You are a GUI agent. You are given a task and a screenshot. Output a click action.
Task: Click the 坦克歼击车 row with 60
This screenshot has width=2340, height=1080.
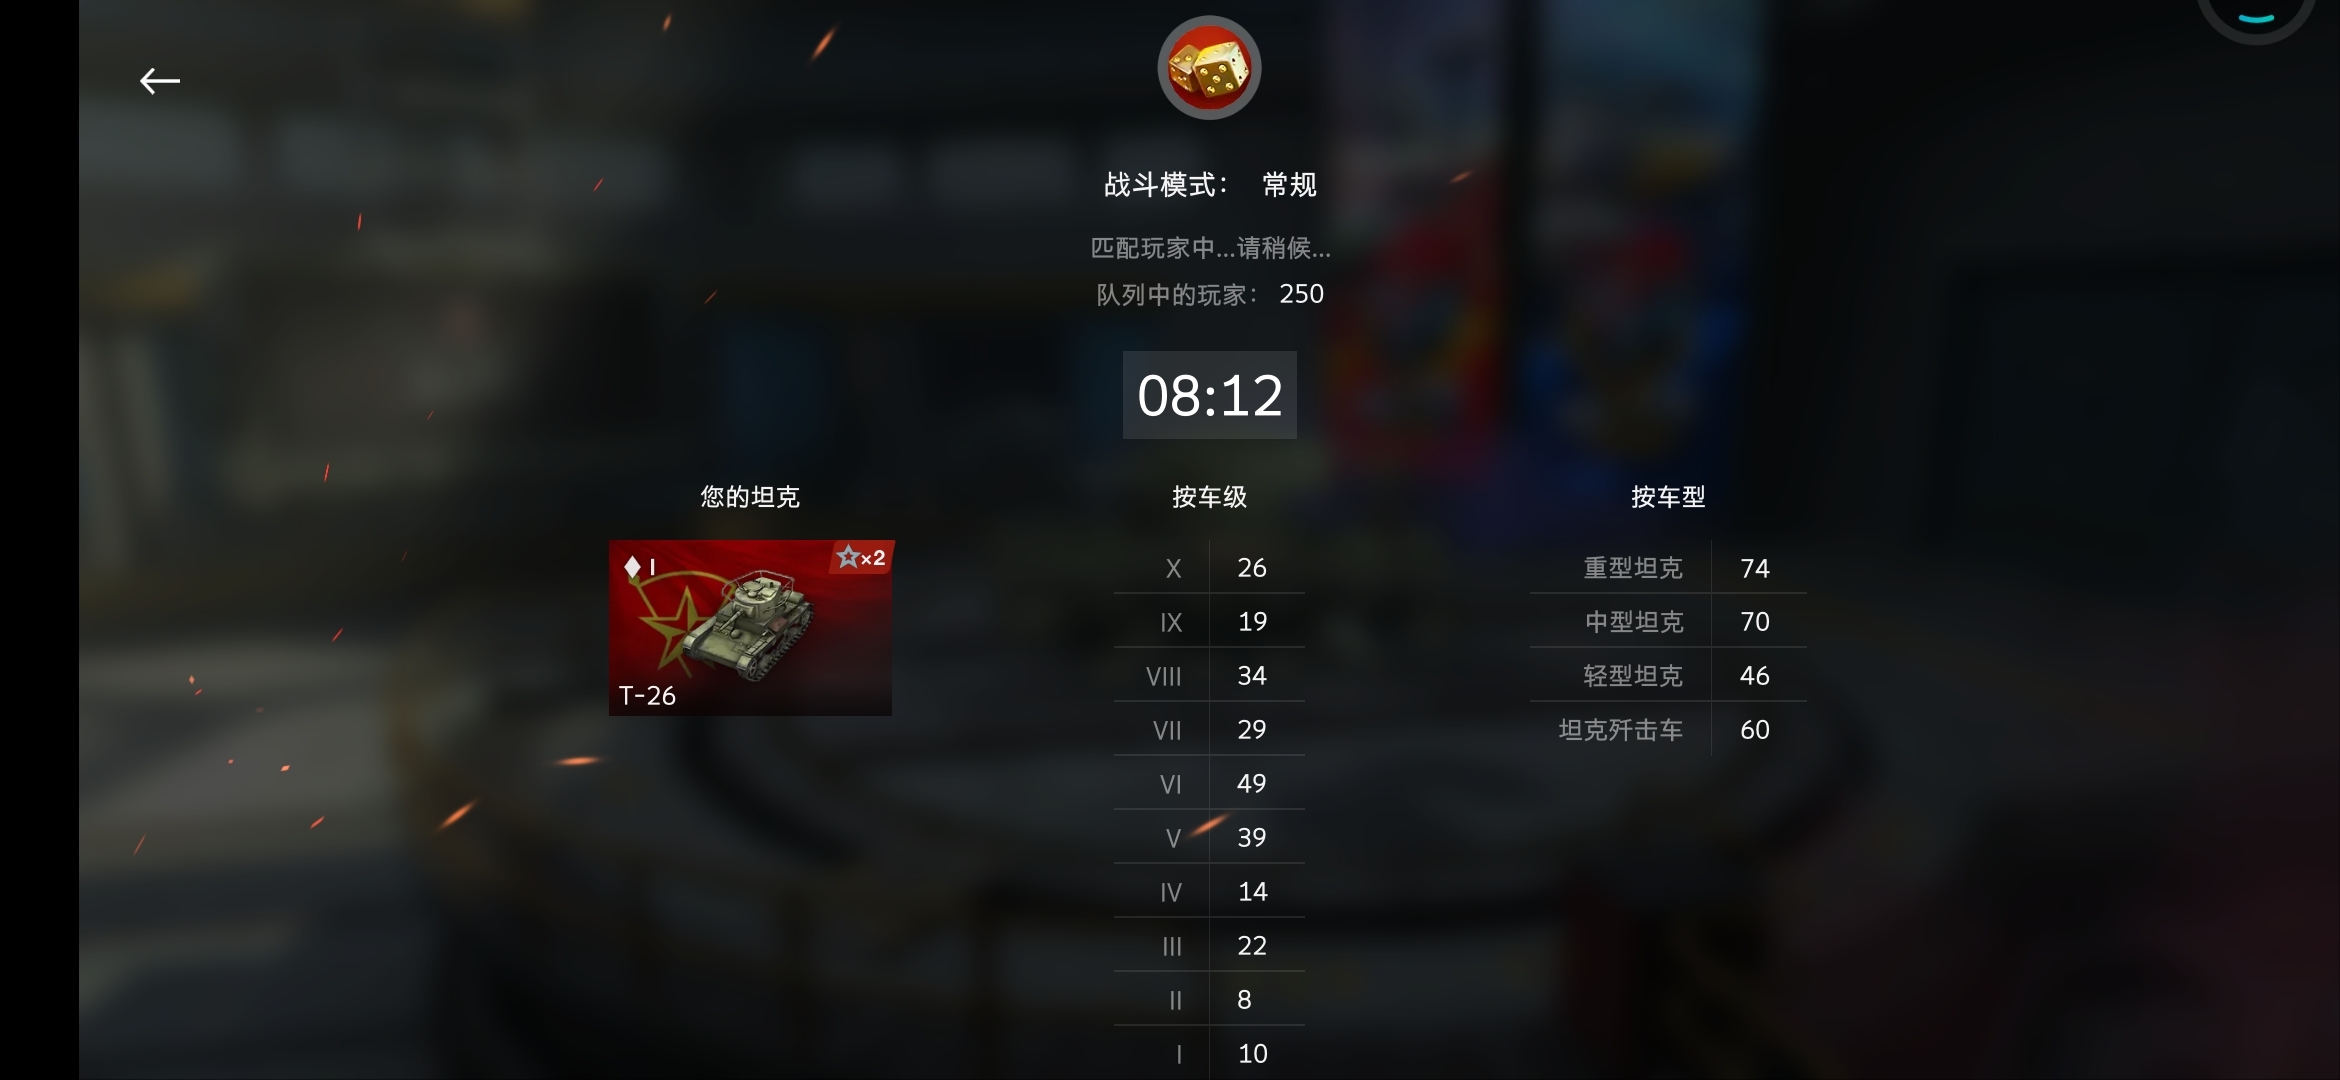pyautogui.click(x=1668, y=729)
